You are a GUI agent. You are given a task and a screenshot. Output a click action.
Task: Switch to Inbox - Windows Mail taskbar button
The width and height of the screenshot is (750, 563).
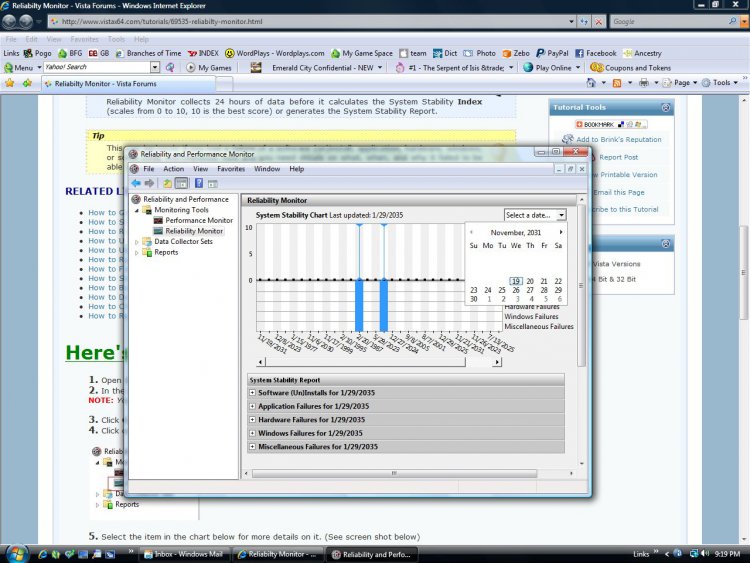coord(184,554)
